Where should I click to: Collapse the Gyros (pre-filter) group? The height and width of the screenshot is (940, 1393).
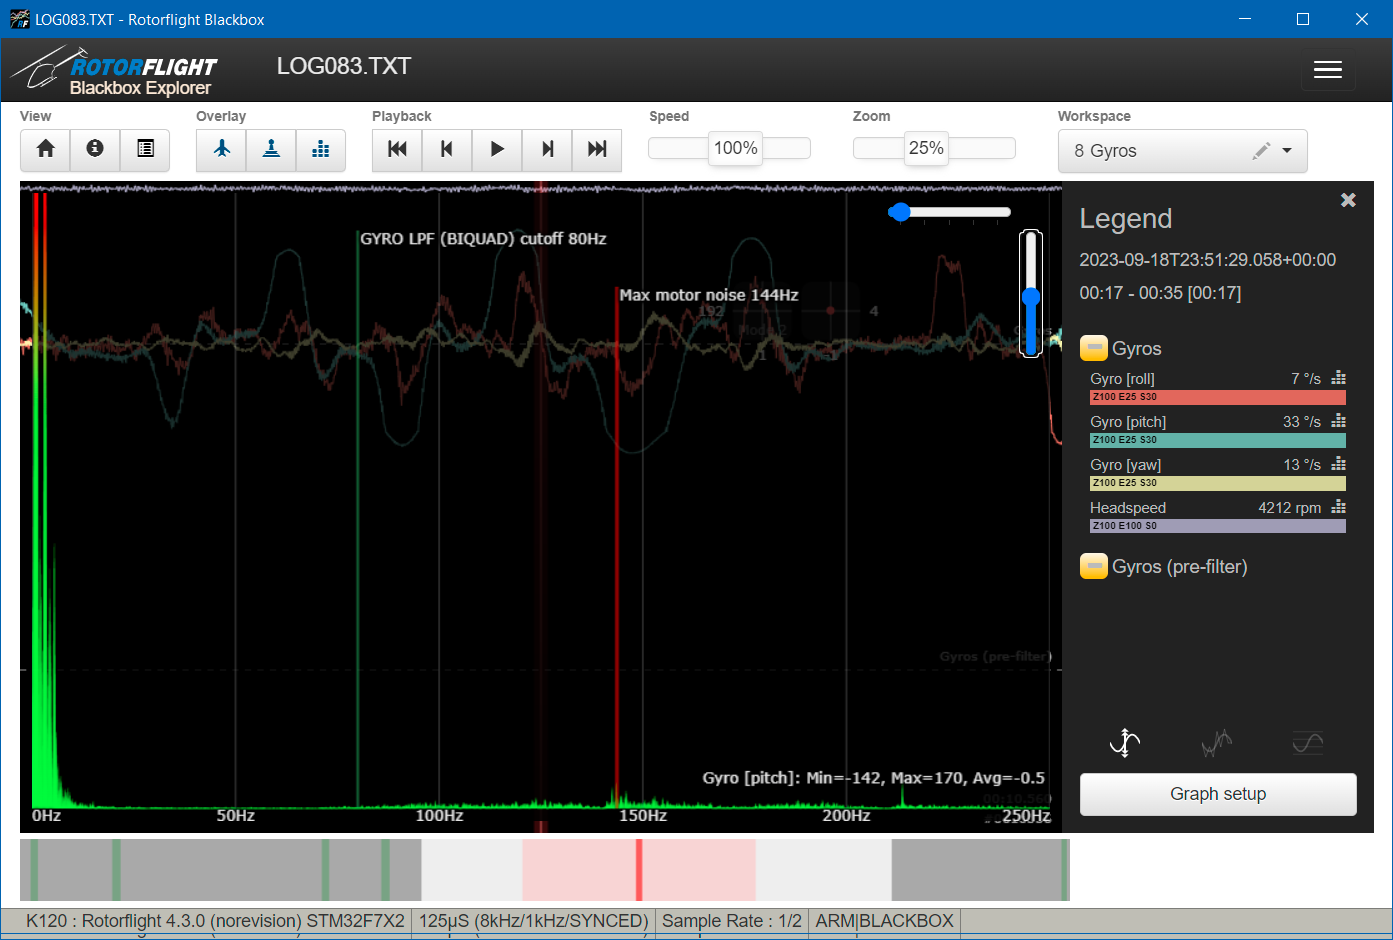coord(1094,567)
